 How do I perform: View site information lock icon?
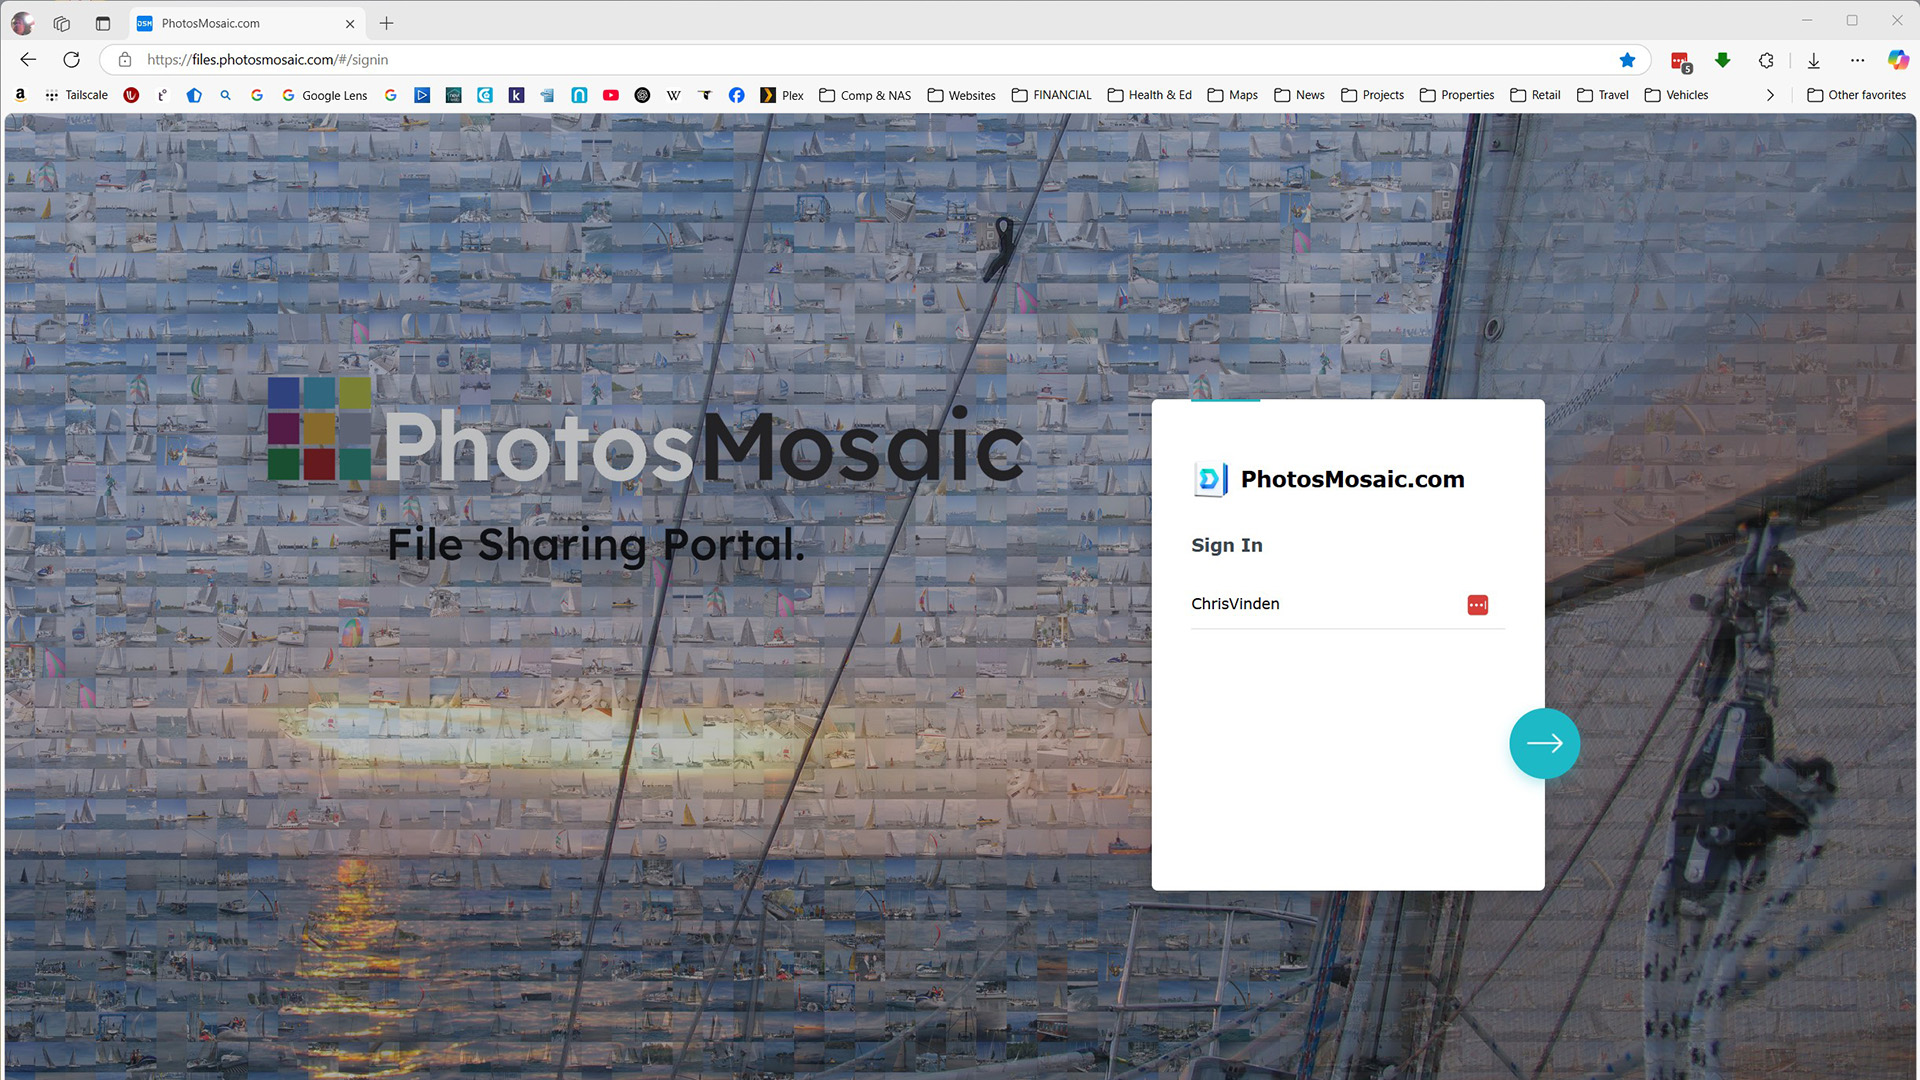[125, 60]
